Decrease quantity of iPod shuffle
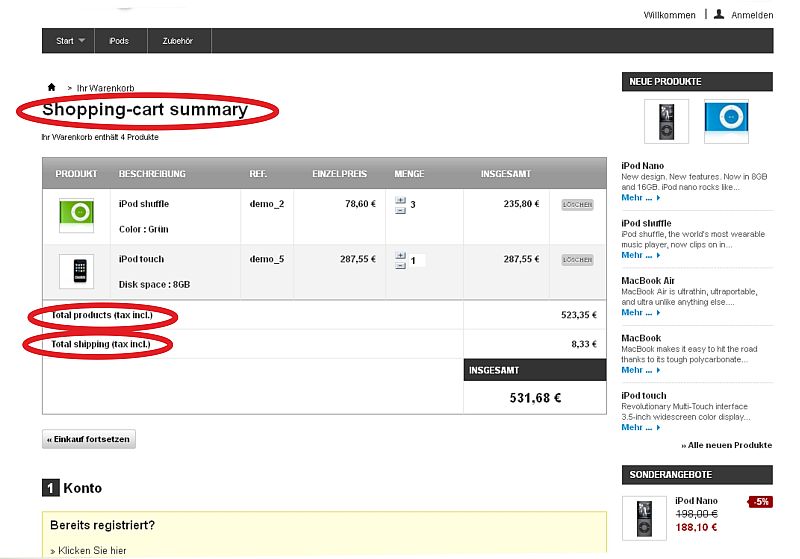Viewport: 800px width, 559px height. tap(401, 210)
